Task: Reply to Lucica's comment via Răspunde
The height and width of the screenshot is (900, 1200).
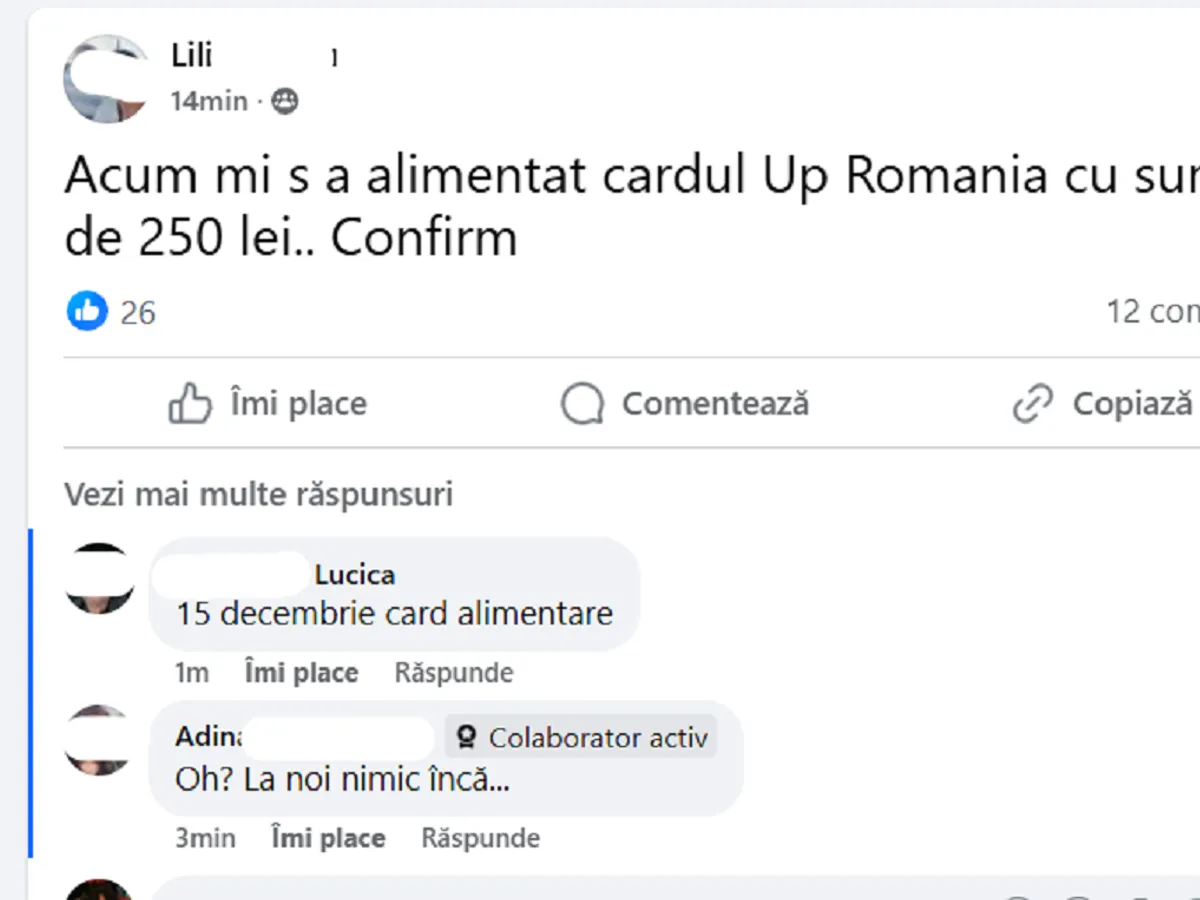Action: pyautogui.click(x=453, y=673)
